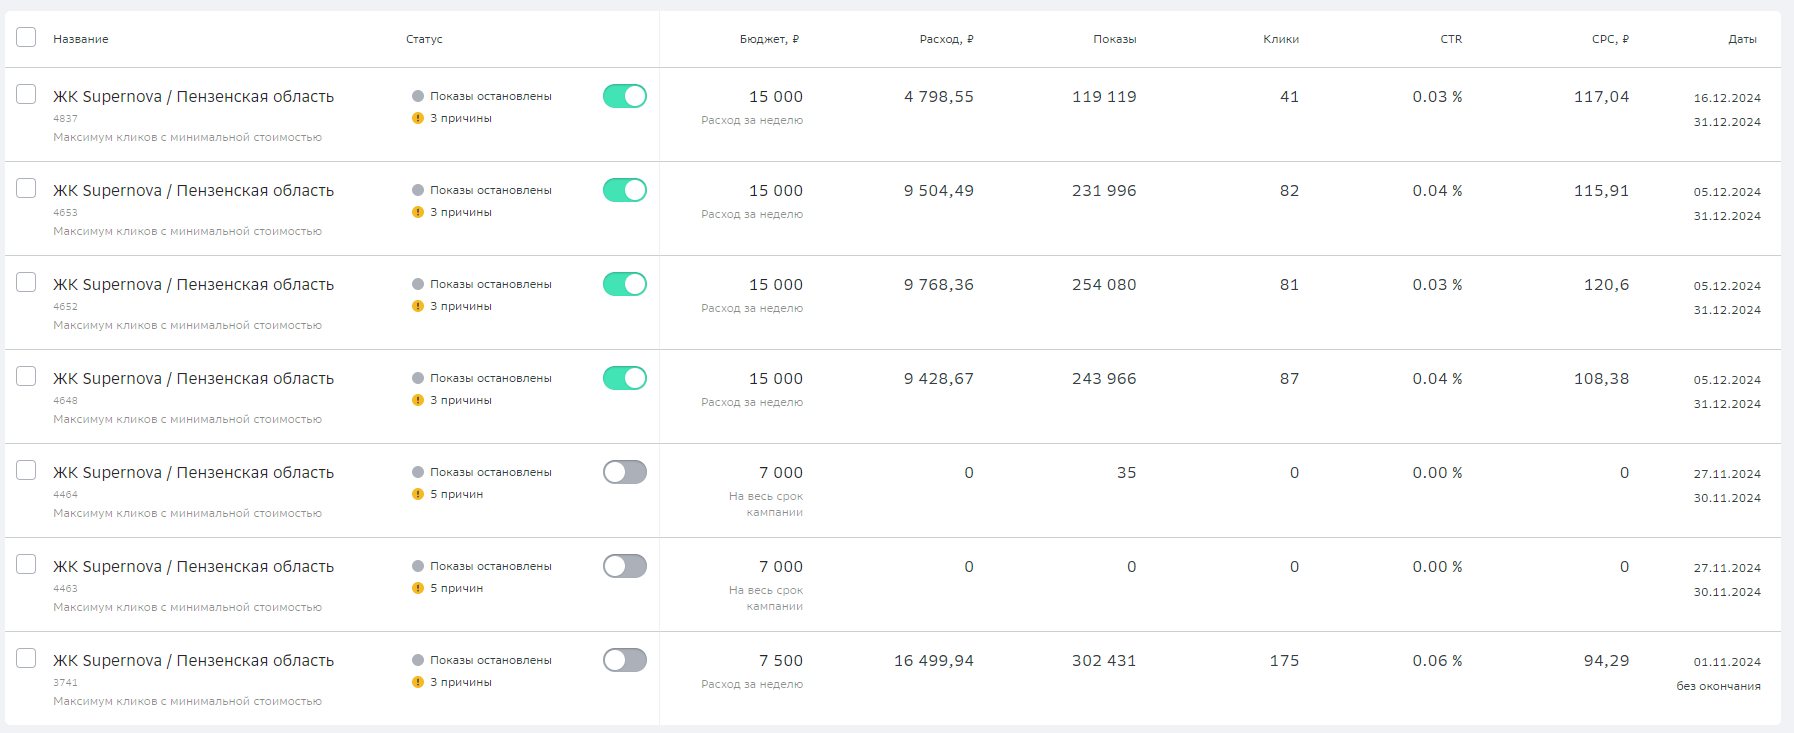Click the warning icon for campaign 4837
1794x733 pixels.
point(418,118)
